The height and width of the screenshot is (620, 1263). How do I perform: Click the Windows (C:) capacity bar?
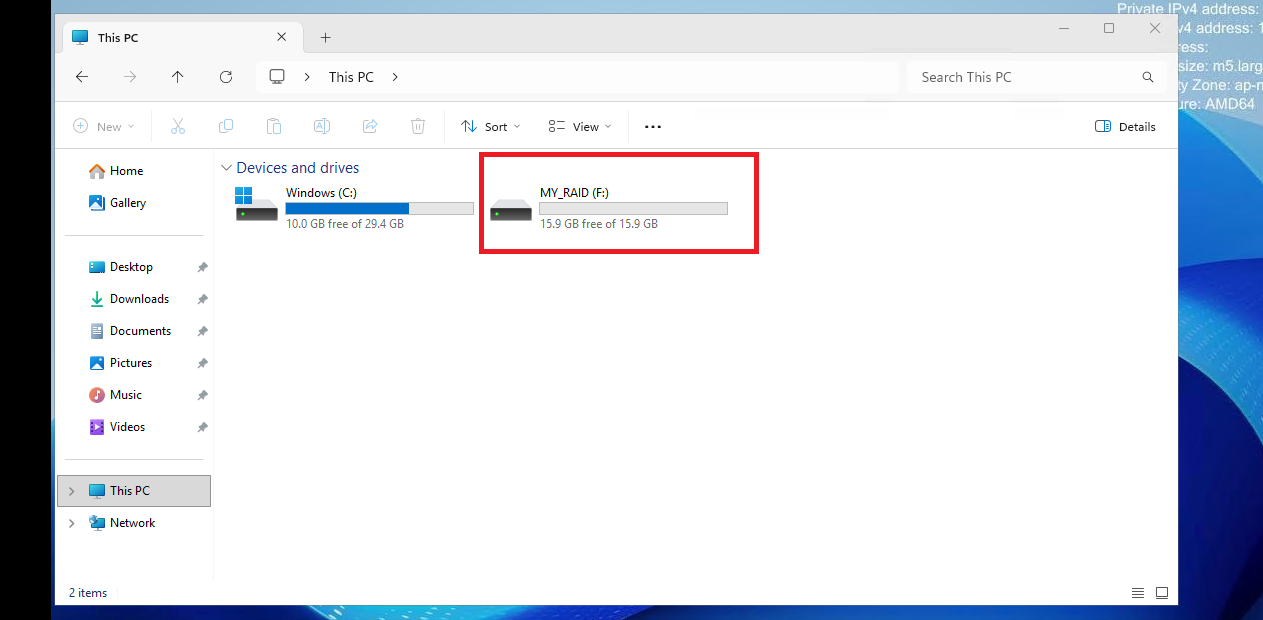click(x=379, y=208)
